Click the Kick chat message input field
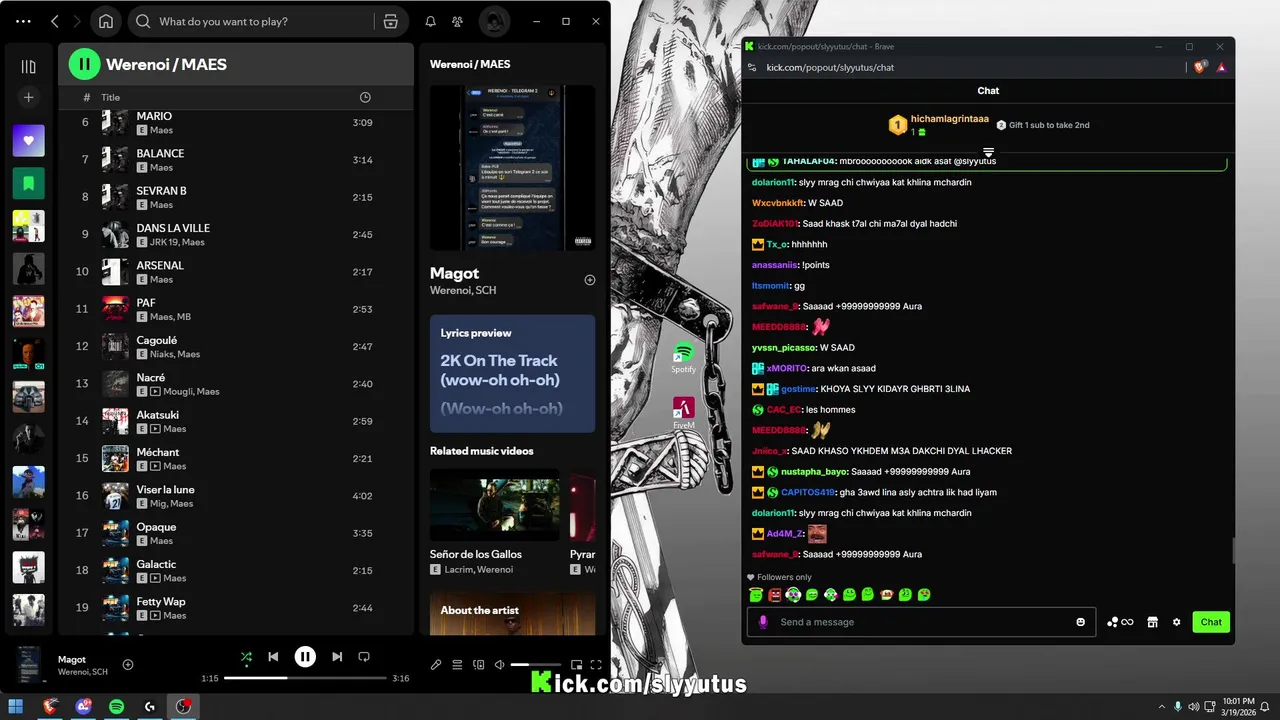Image resolution: width=1280 pixels, height=720 pixels. (x=920, y=622)
